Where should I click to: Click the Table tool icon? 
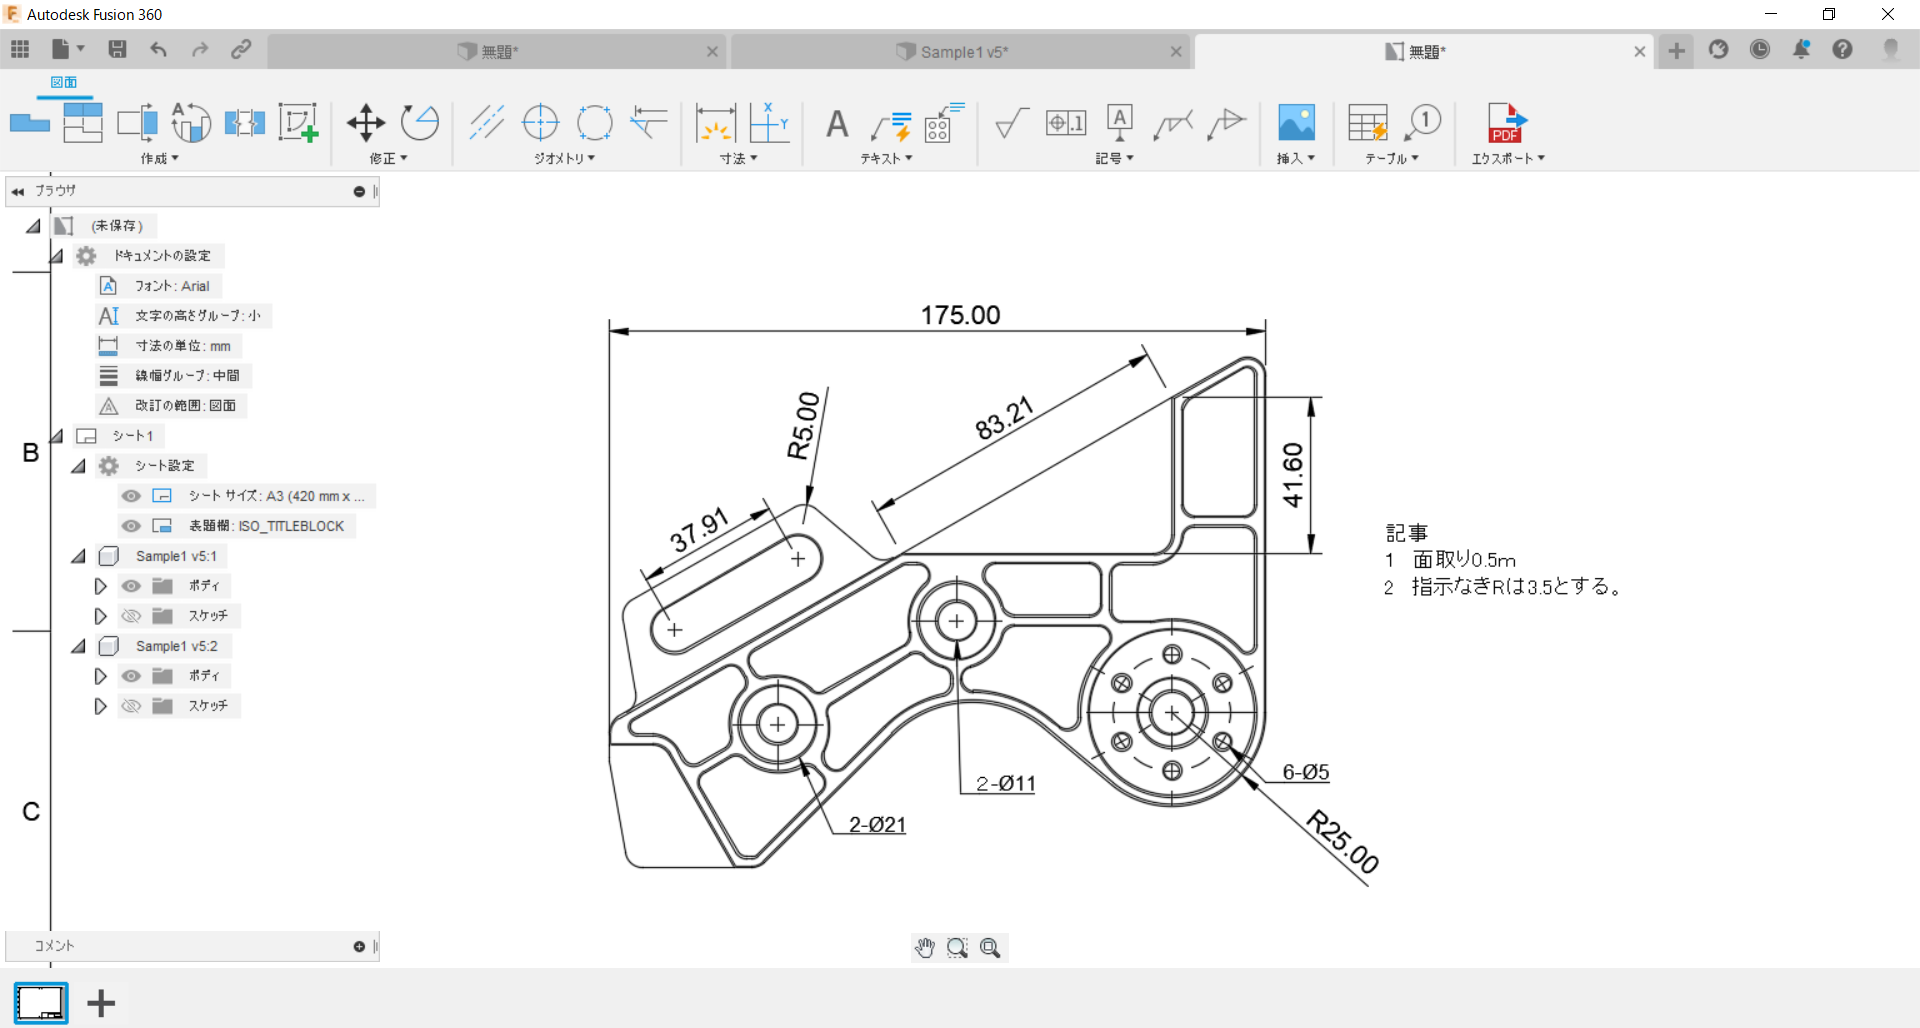(x=1368, y=123)
